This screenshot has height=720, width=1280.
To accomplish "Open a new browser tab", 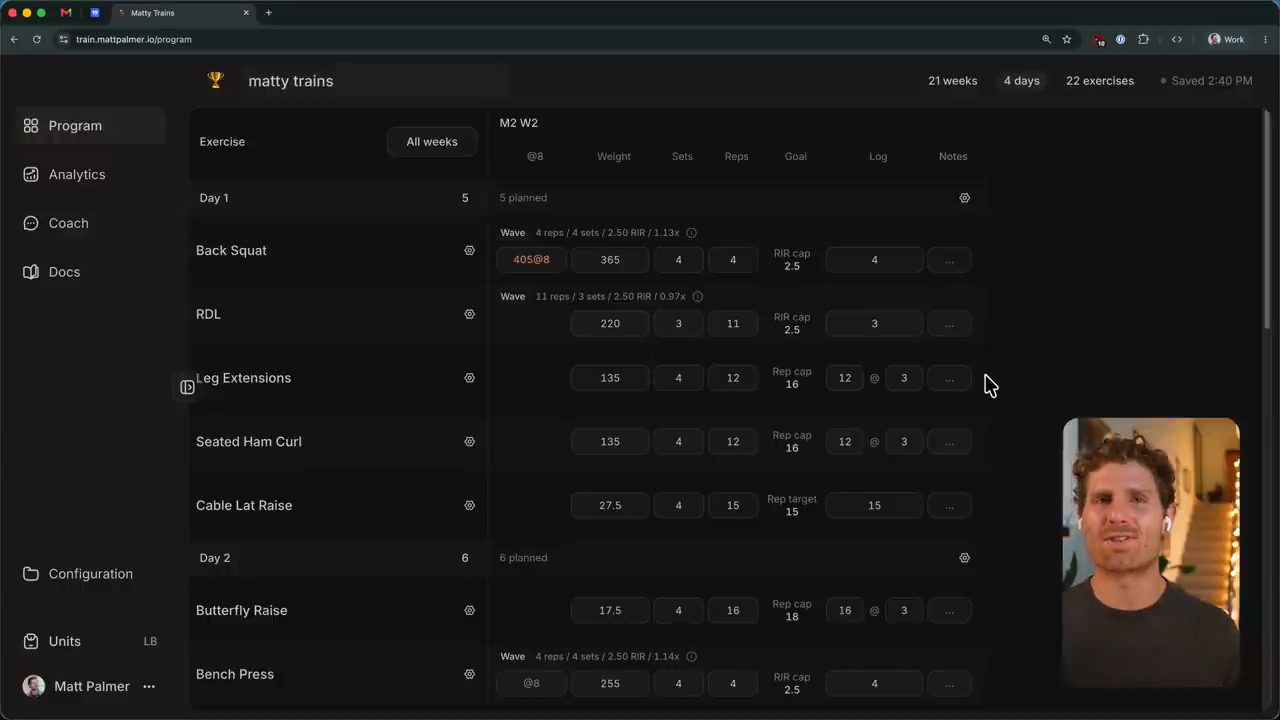I will [x=269, y=13].
